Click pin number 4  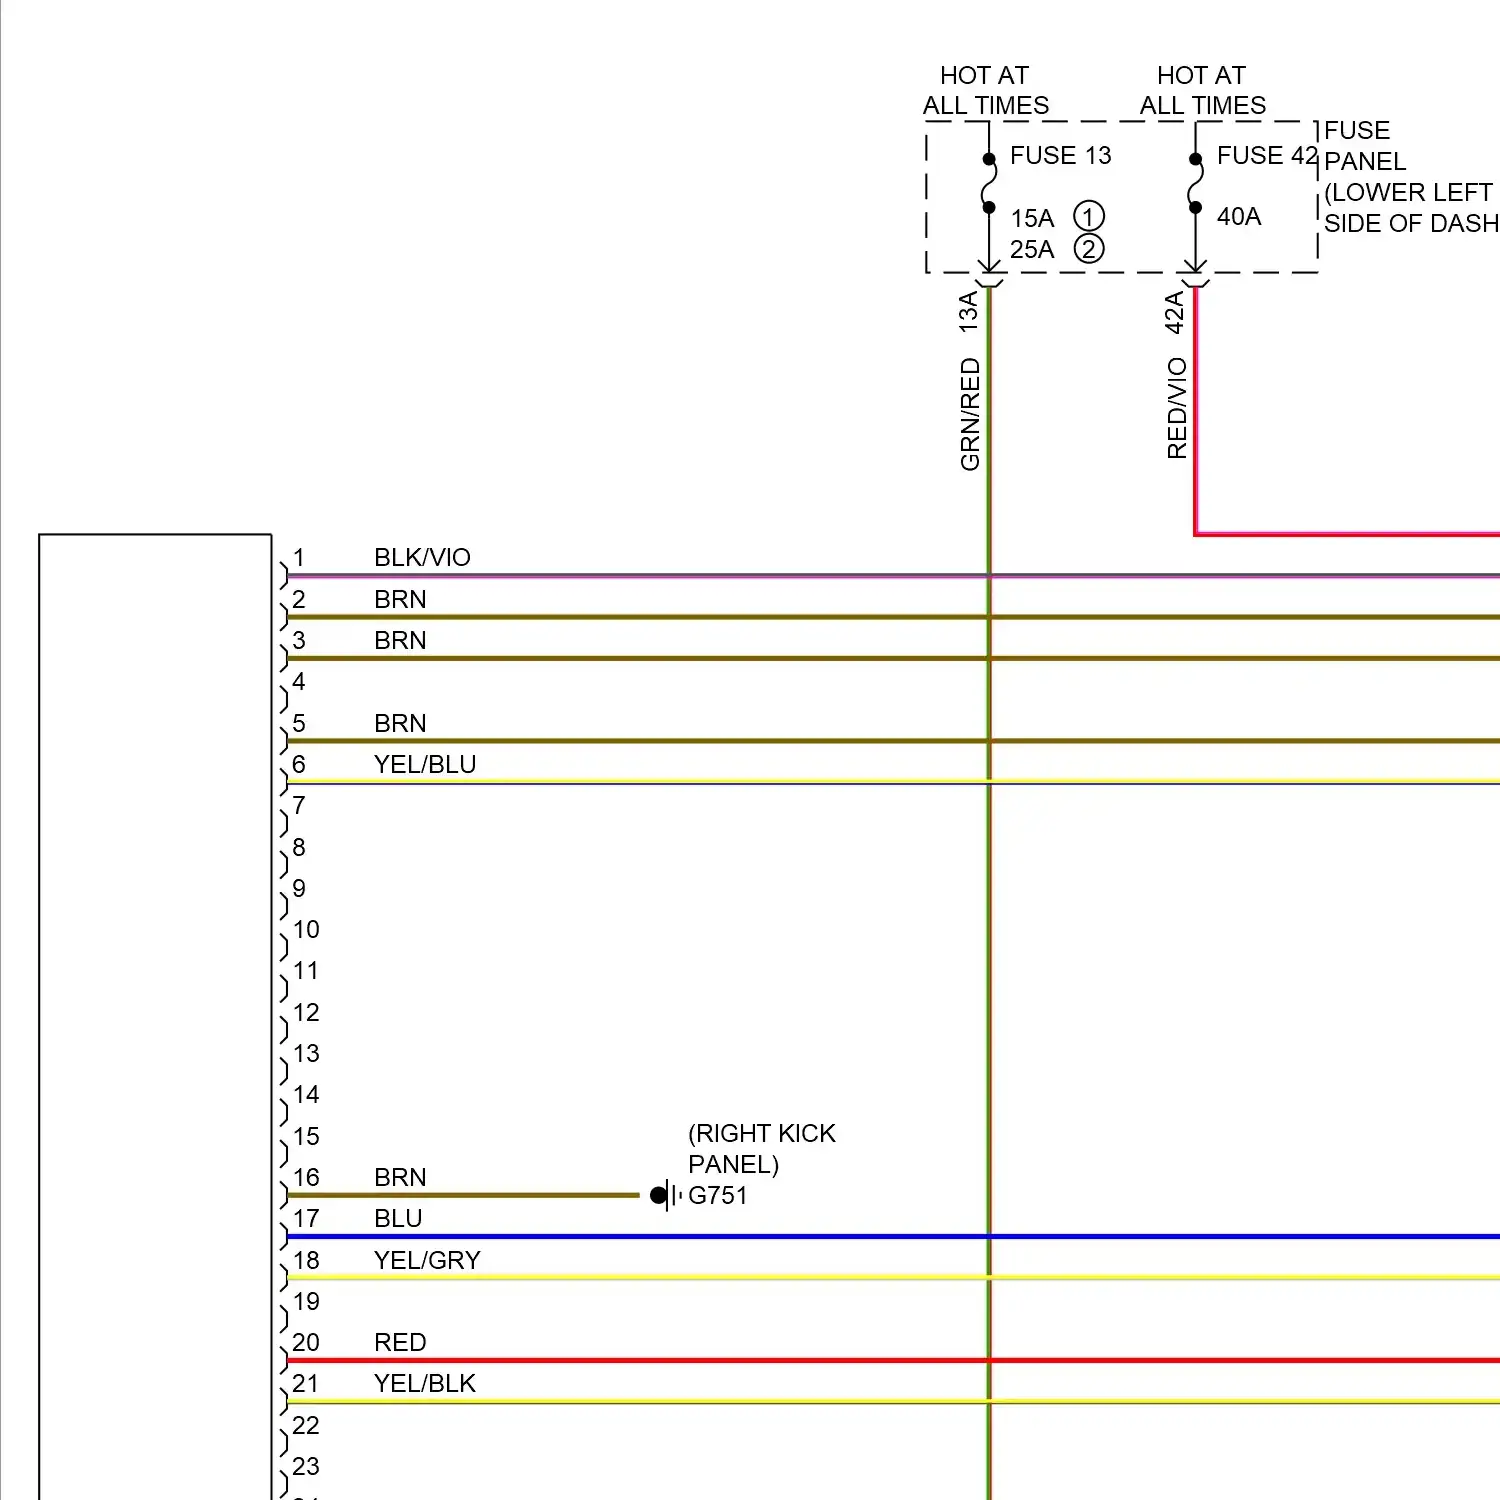tap(299, 681)
